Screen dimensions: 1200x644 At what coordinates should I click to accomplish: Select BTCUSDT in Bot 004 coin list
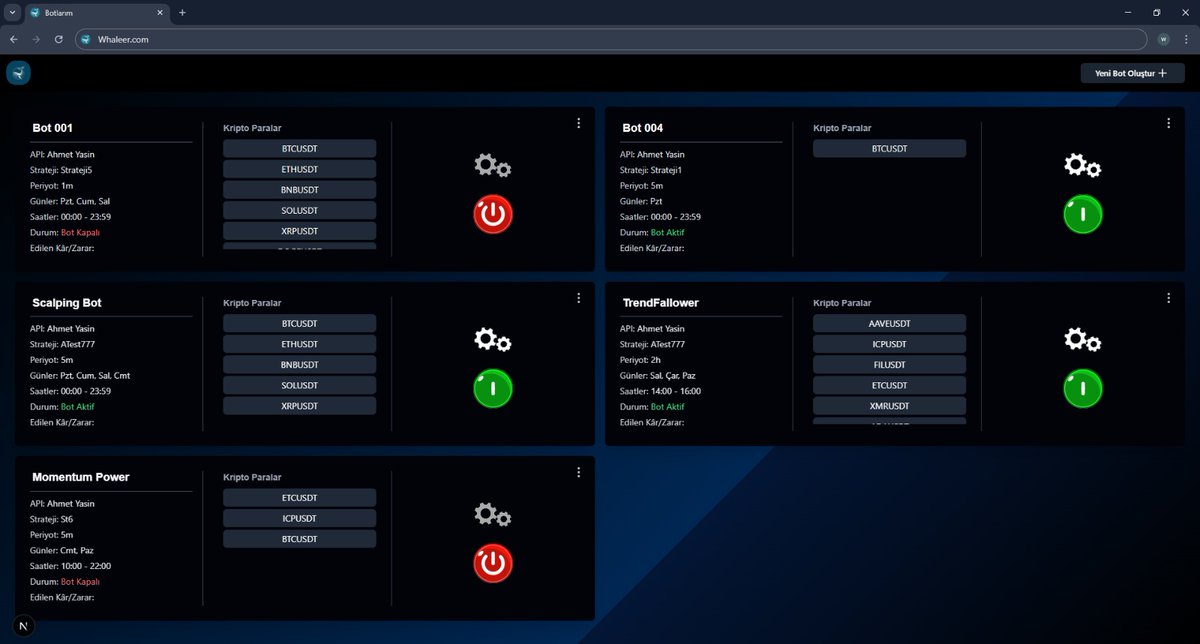coord(890,148)
